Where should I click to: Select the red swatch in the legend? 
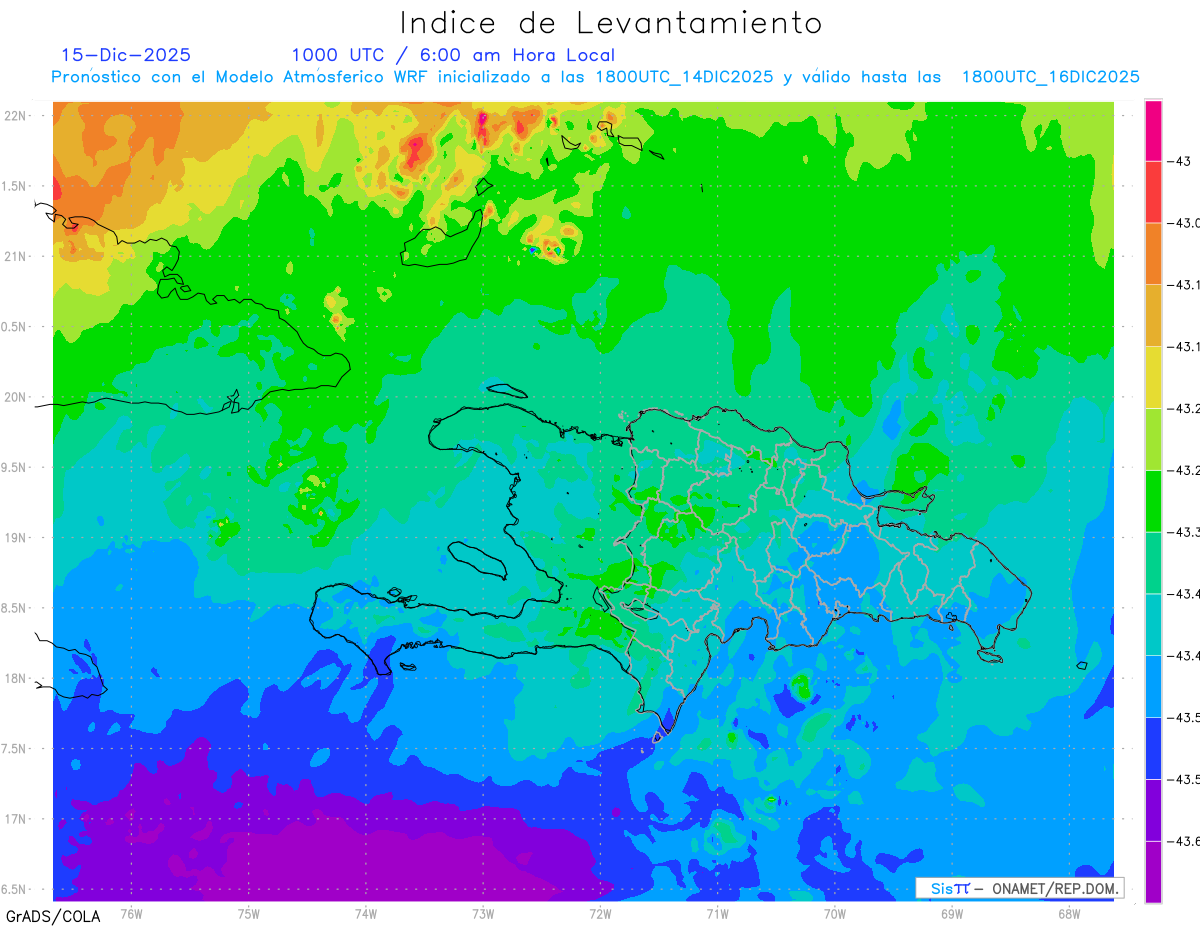point(1153,192)
